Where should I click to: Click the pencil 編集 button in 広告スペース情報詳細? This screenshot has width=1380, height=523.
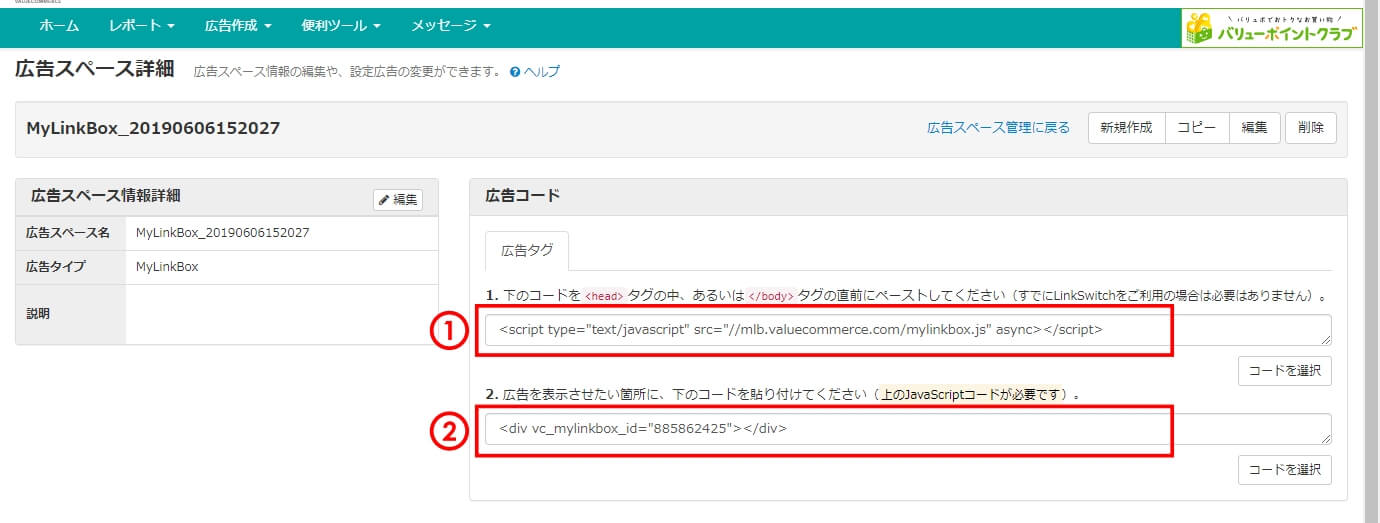click(398, 200)
